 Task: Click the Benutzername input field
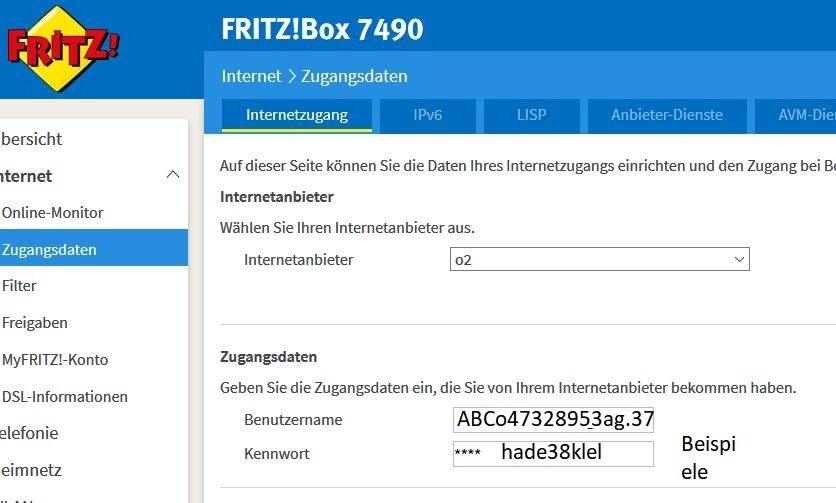pyautogui.click(x=553, y=420)
